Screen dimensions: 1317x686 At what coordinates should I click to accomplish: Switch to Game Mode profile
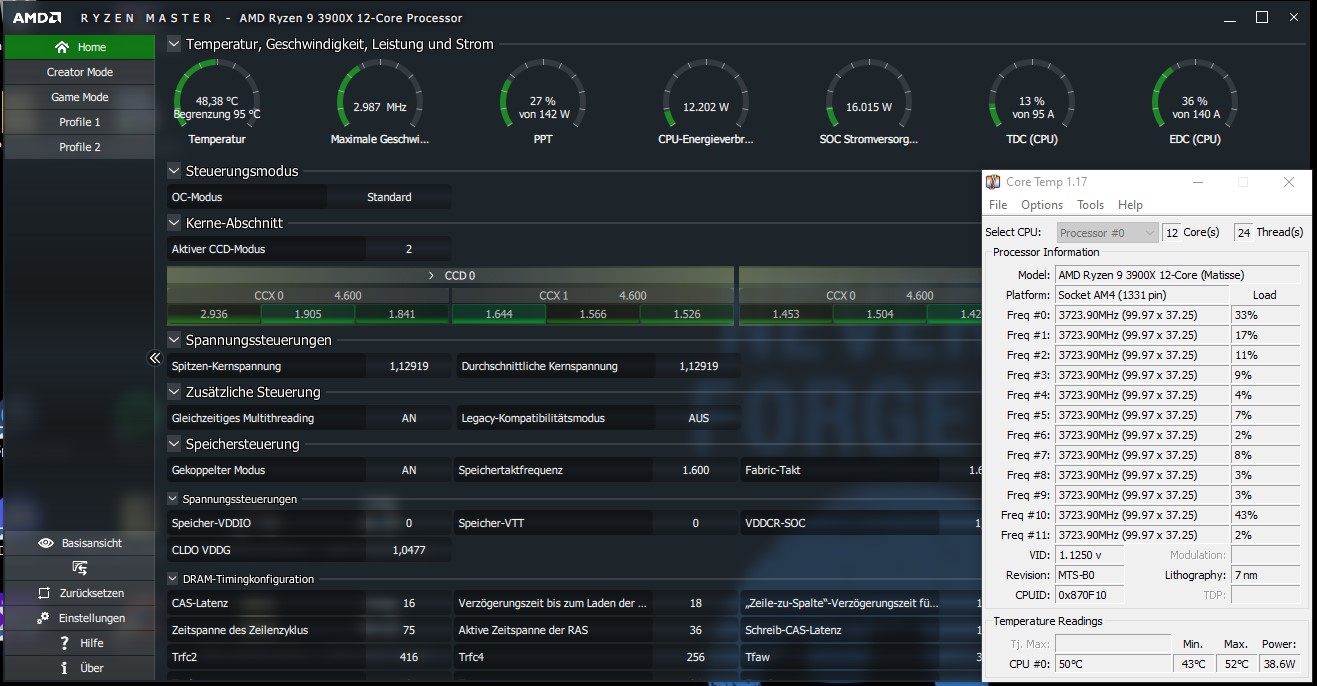[80, 97]
